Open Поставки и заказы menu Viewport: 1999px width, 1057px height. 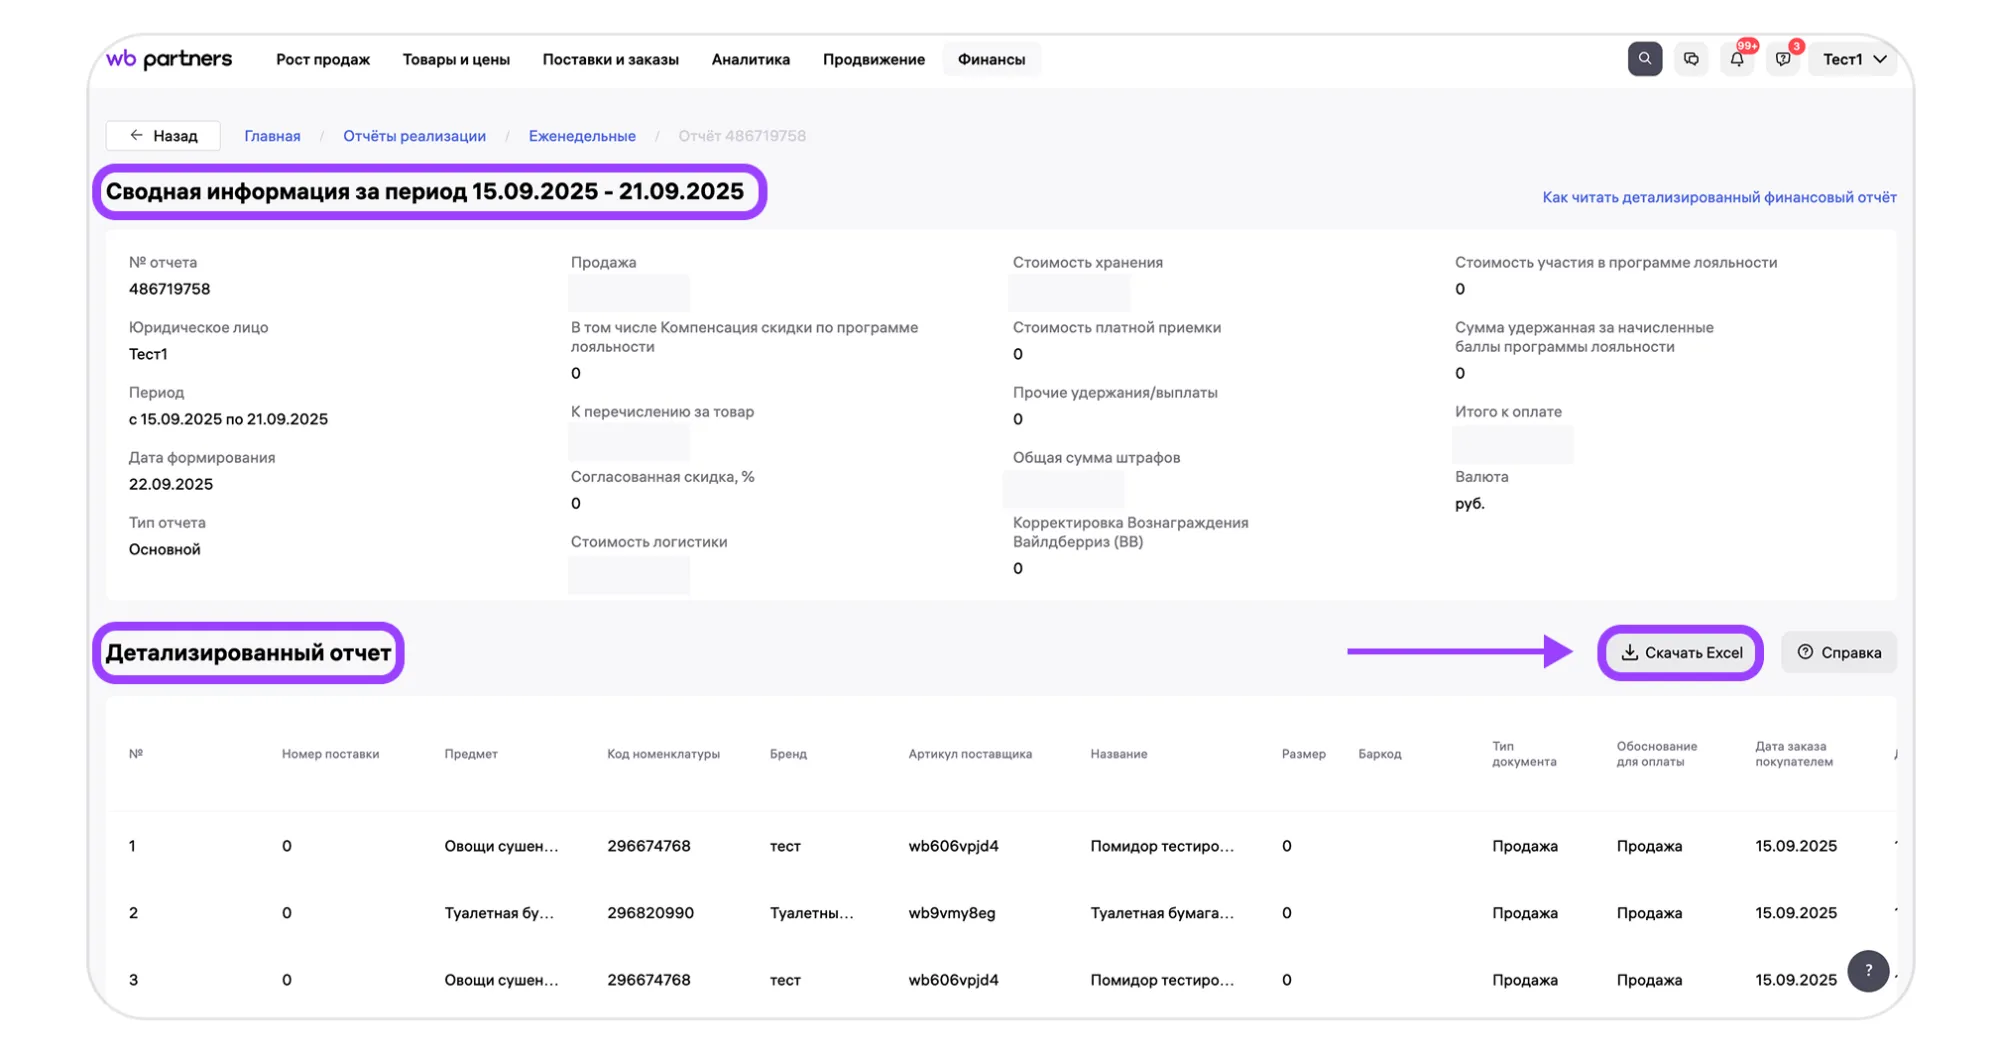pos(610,59)
